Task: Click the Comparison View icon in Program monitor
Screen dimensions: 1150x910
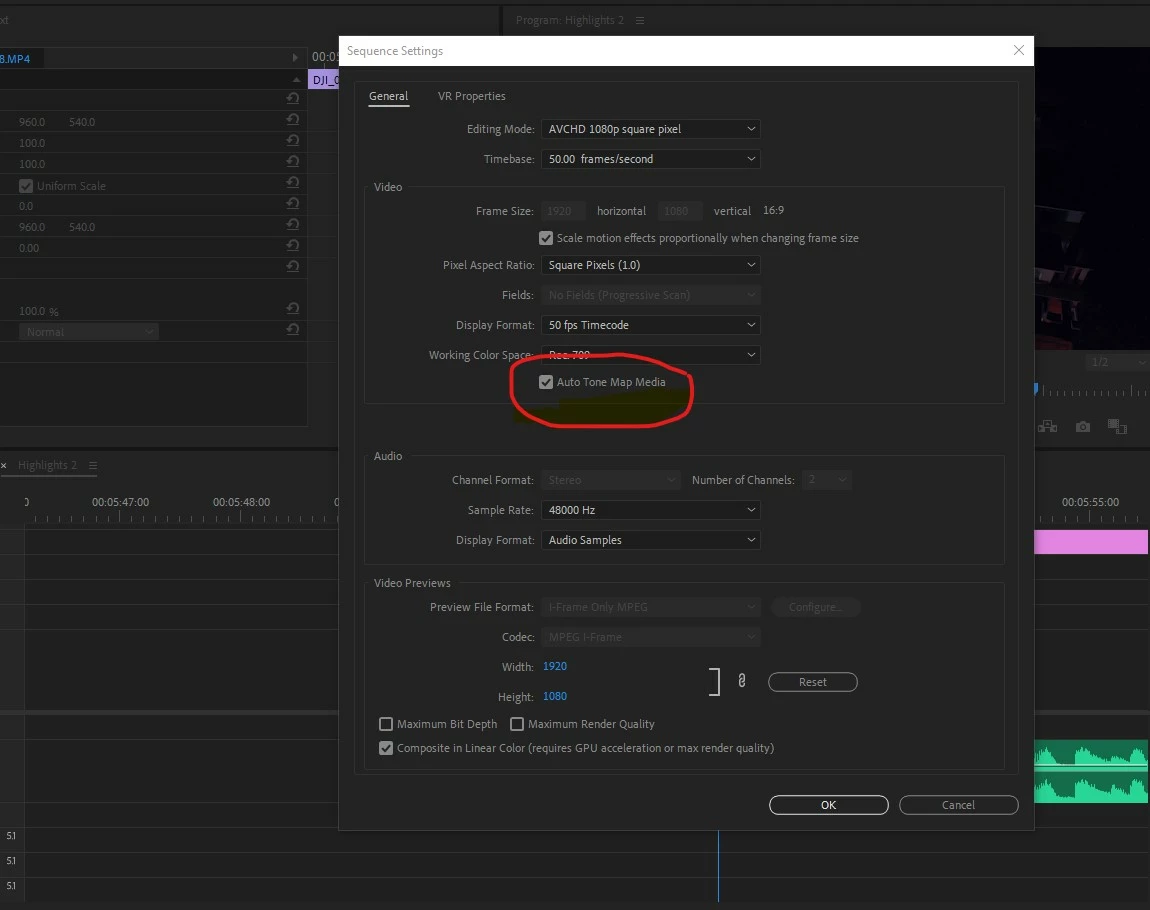Action: click(1117, 427)
